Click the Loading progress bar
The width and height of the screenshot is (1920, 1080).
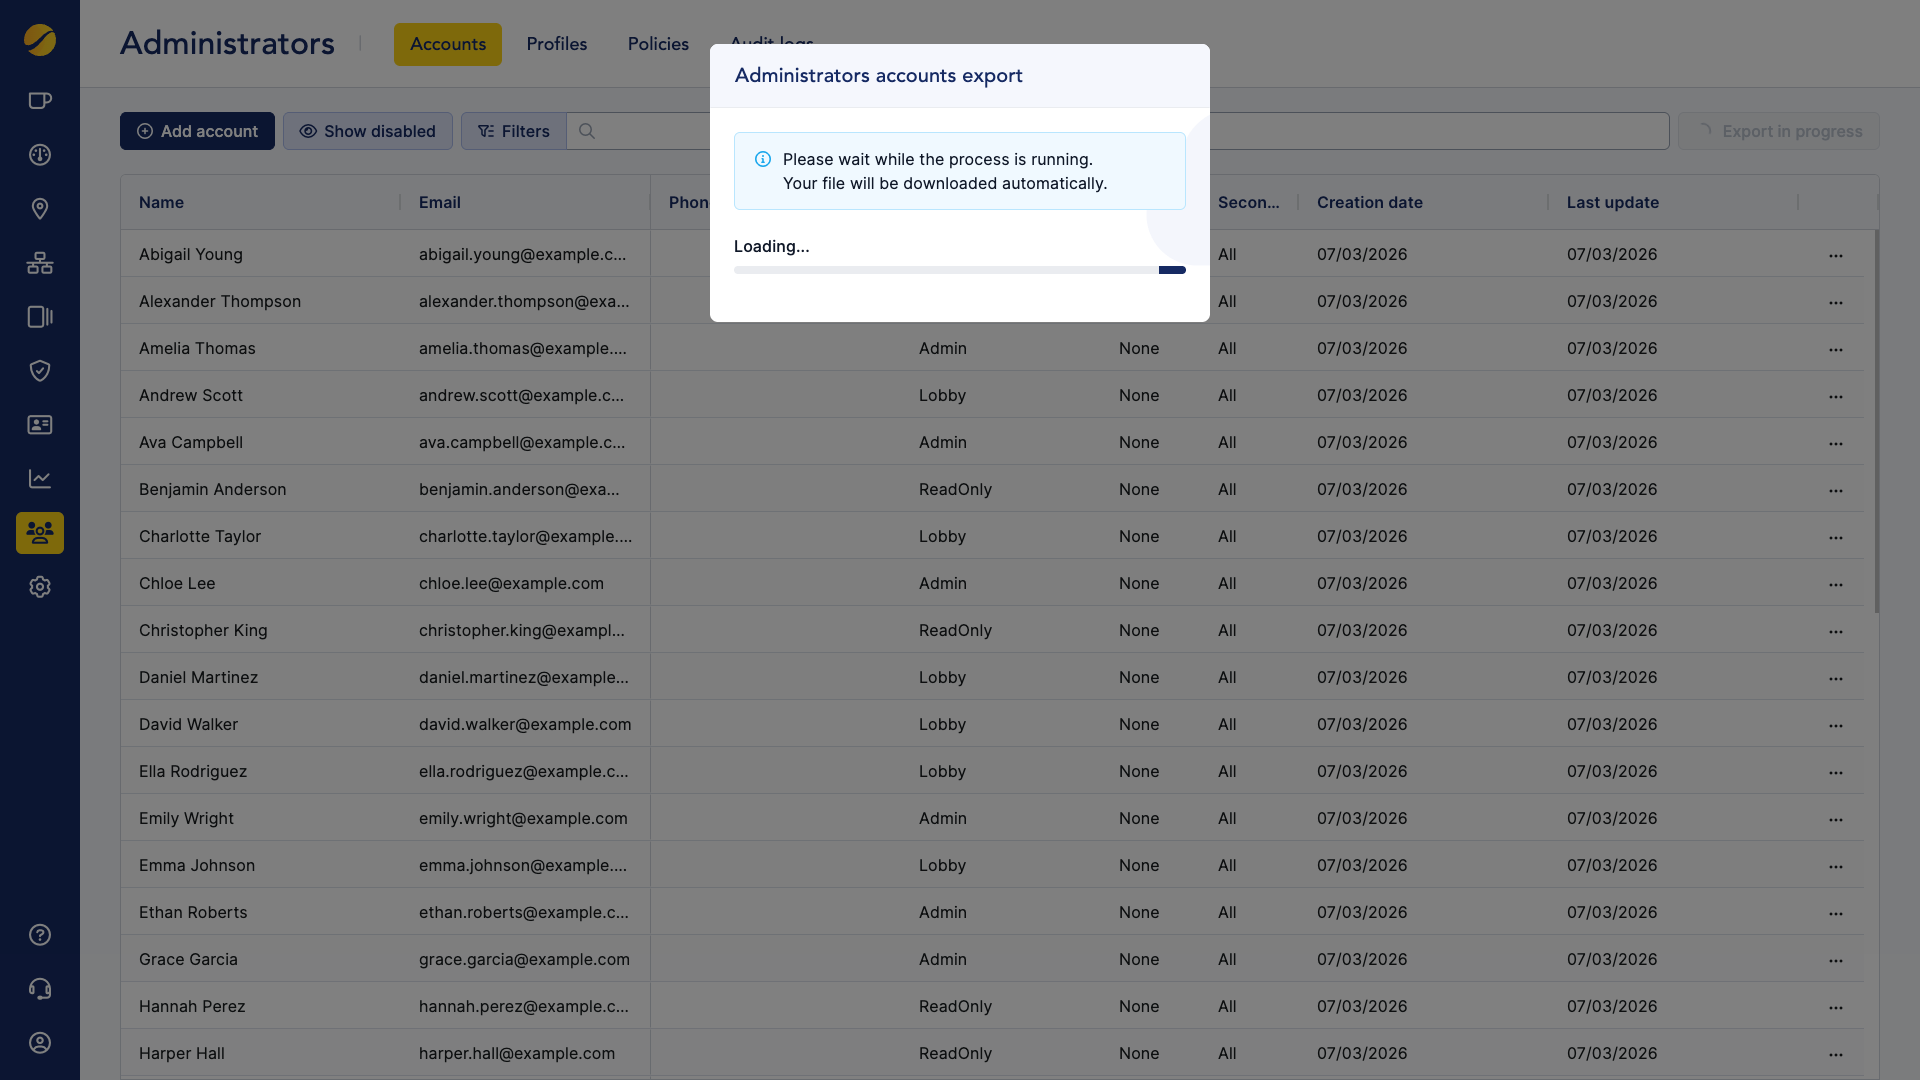[960, 270]
